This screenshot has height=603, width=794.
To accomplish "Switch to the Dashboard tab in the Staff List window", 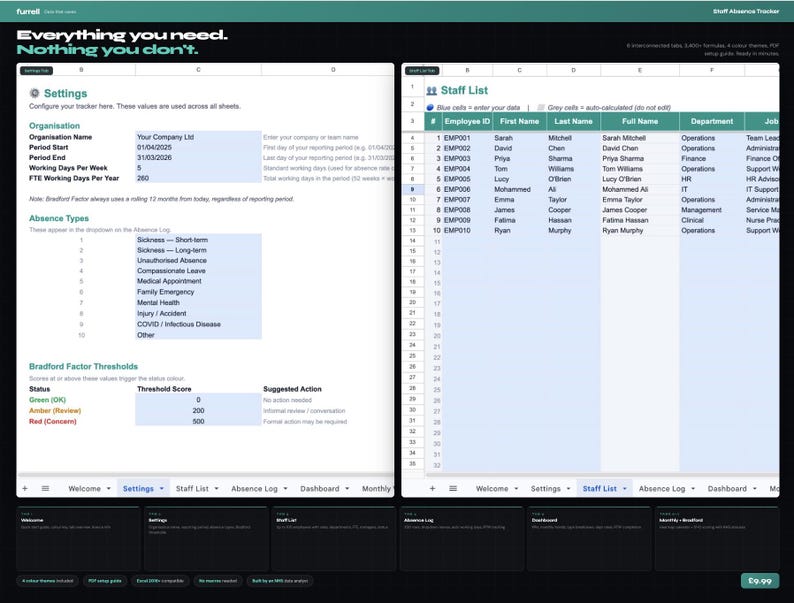I will [727, 489].
